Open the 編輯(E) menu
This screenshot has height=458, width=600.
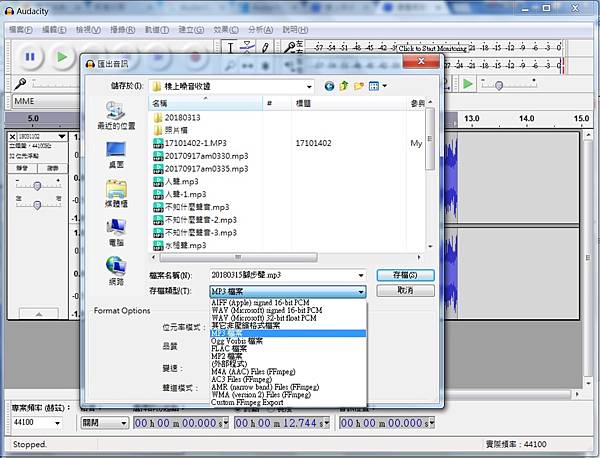click(54, 30)
